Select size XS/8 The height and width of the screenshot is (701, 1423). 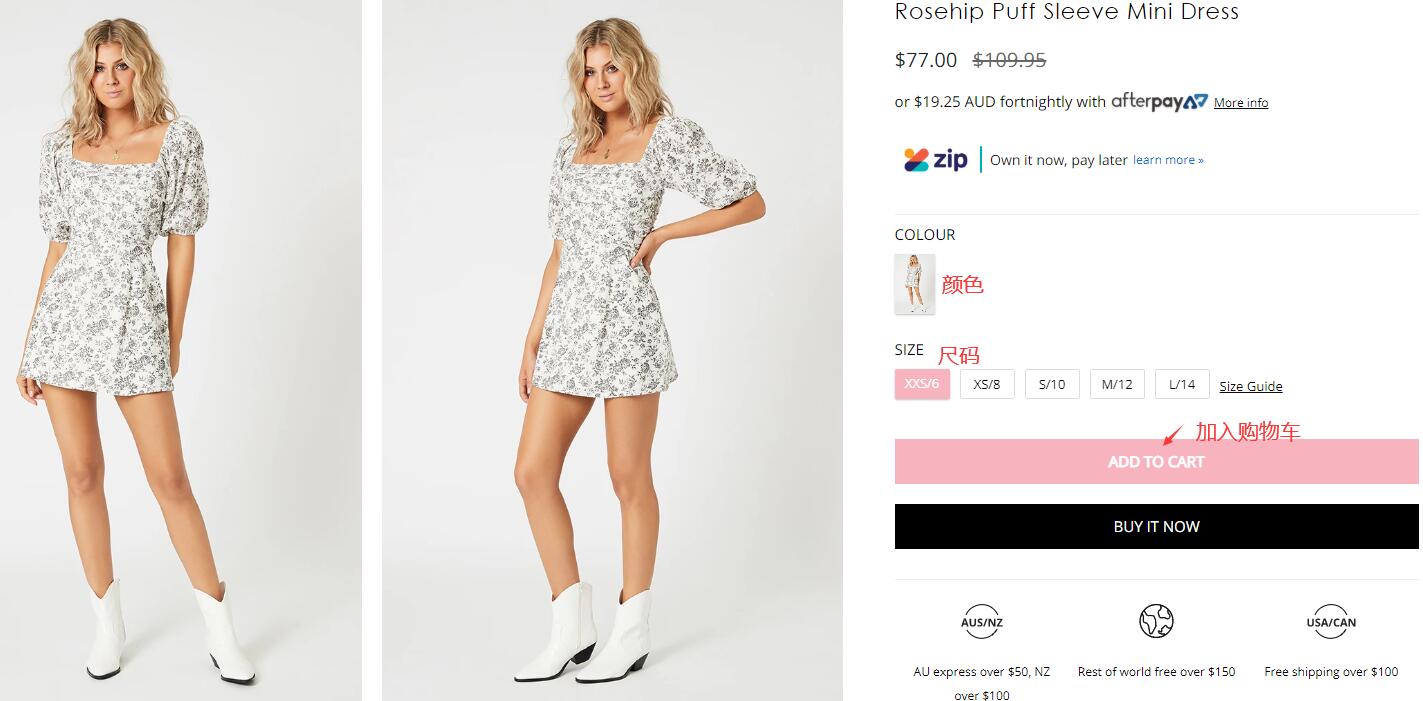coord(987,384)
